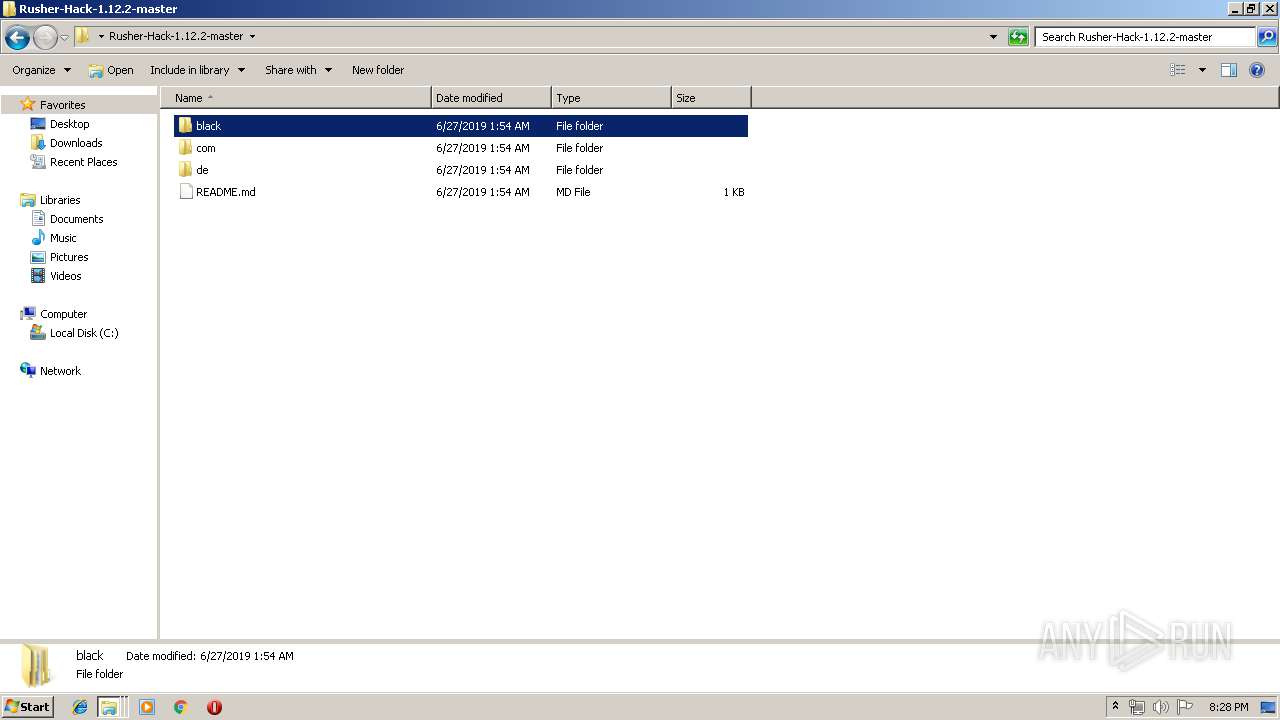
Task: Show hidden tray icons arrow
Action: pos(1116,706)
